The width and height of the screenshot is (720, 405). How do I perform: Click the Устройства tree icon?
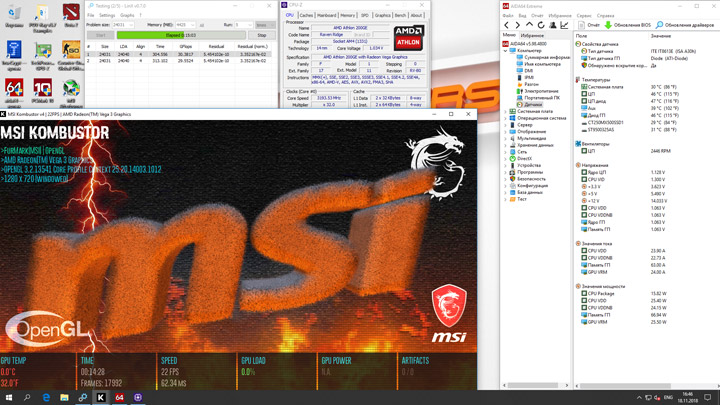(x=512, y=165)
